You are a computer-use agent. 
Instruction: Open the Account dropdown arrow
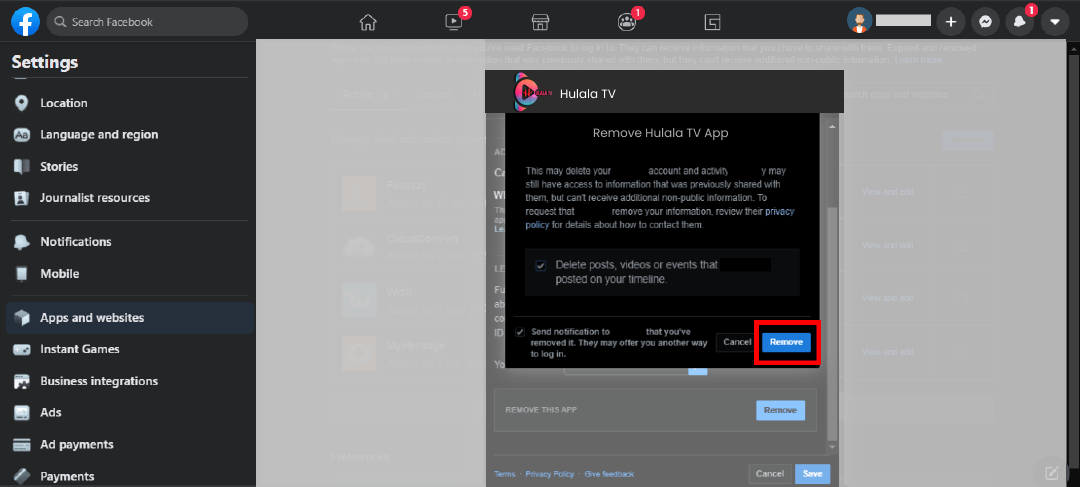pos(1055,22)
